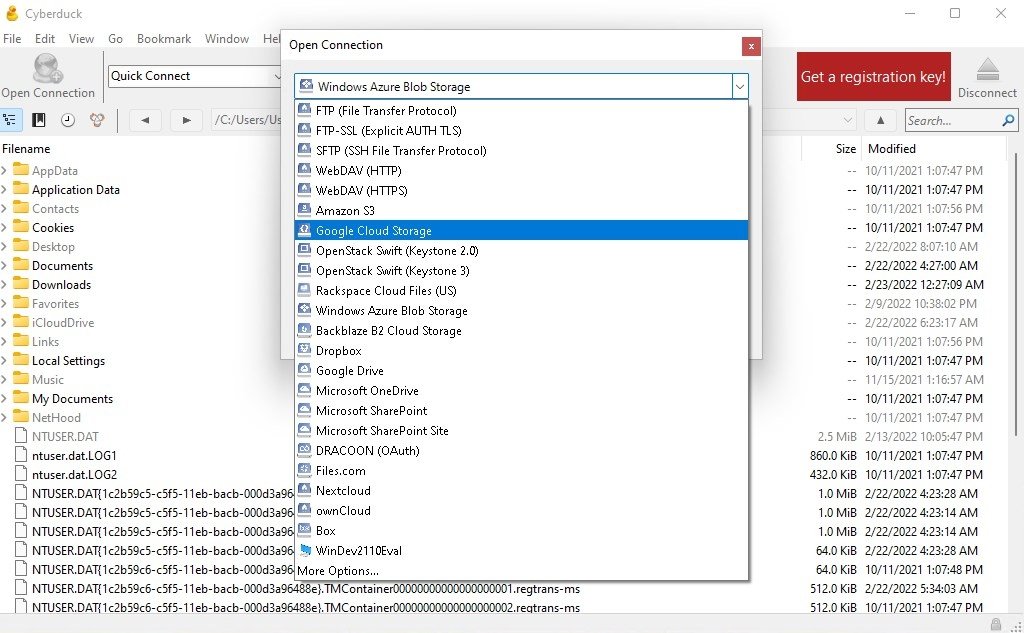Open the Go menu
The image size is (1024, 633).
coord(115,39)
